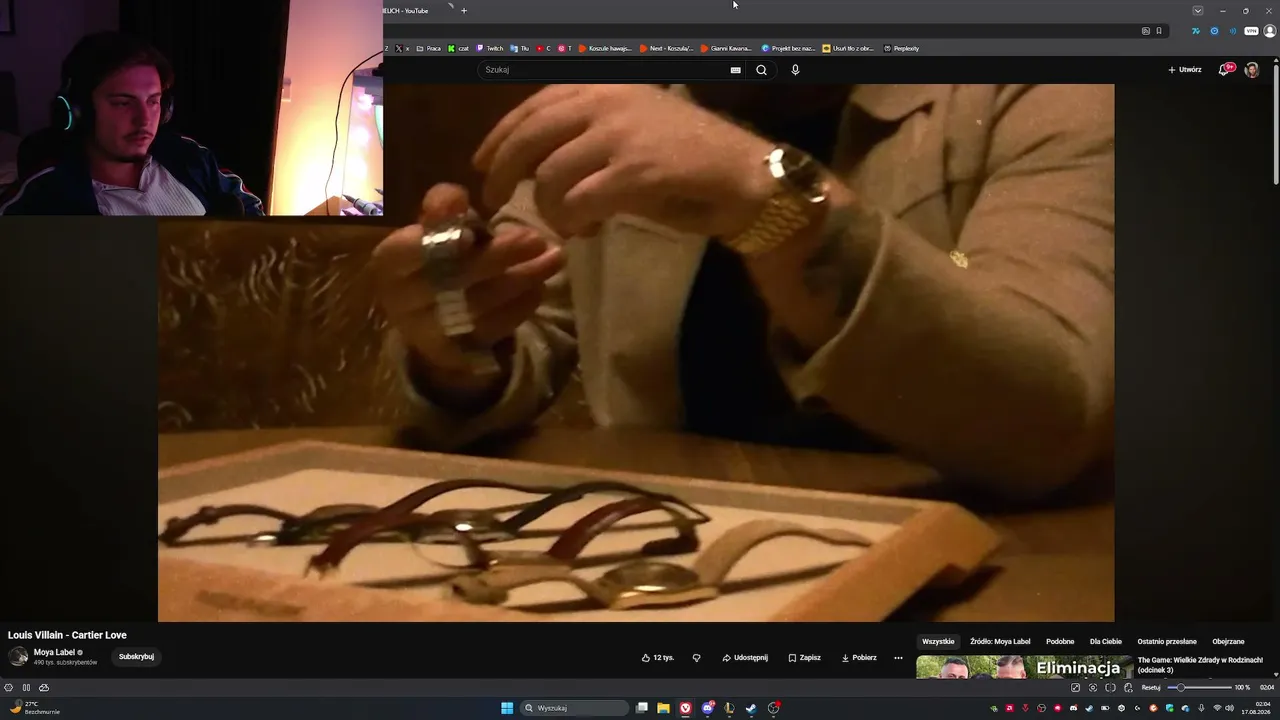Open the browser tab search dropdown
Viewport: 1280px width, 720px height.
[1198, 11]
